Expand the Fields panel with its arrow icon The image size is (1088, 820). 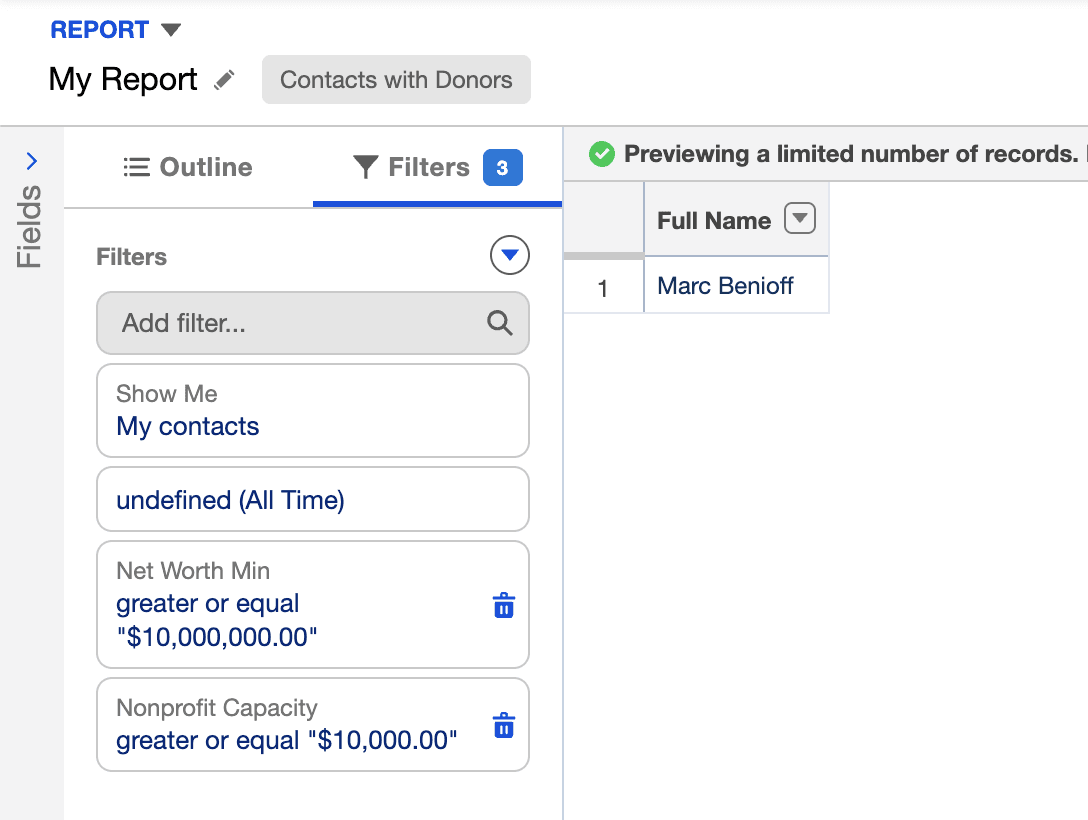(x=31, y=160)
